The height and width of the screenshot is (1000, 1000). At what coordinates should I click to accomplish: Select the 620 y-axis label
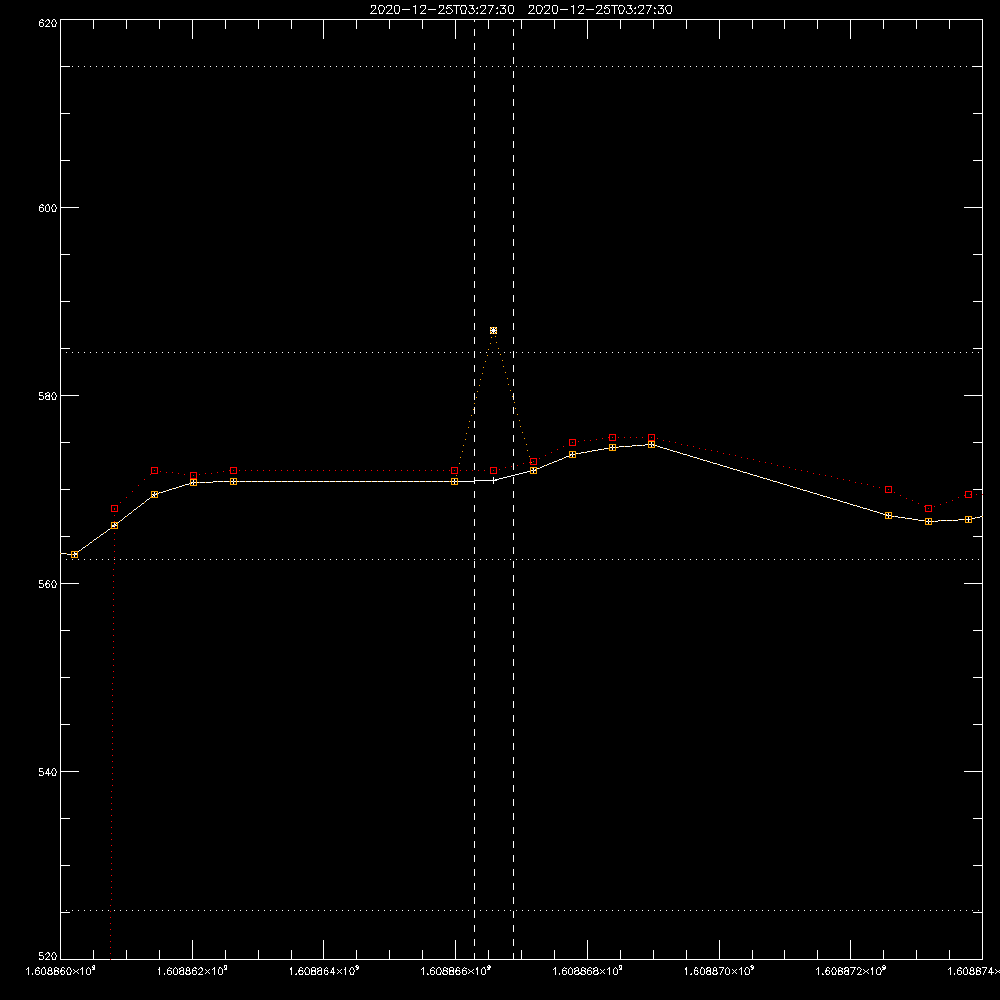(49, 24)
